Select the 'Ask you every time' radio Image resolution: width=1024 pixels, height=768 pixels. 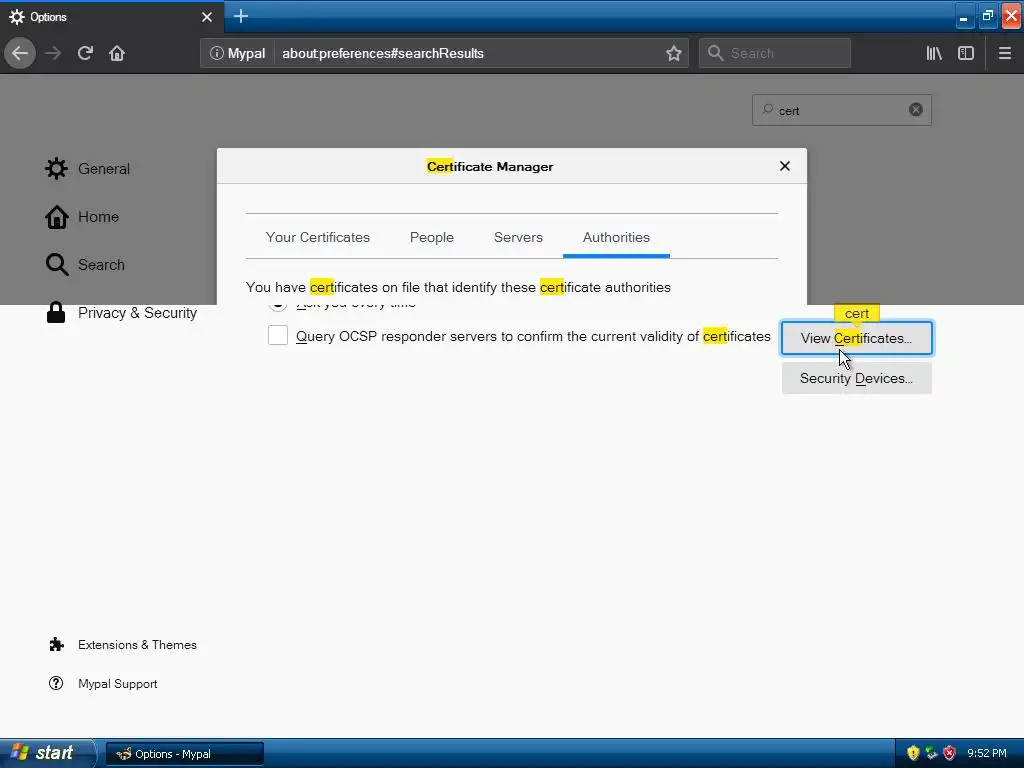pyautogui.click(x=278, y=306)
